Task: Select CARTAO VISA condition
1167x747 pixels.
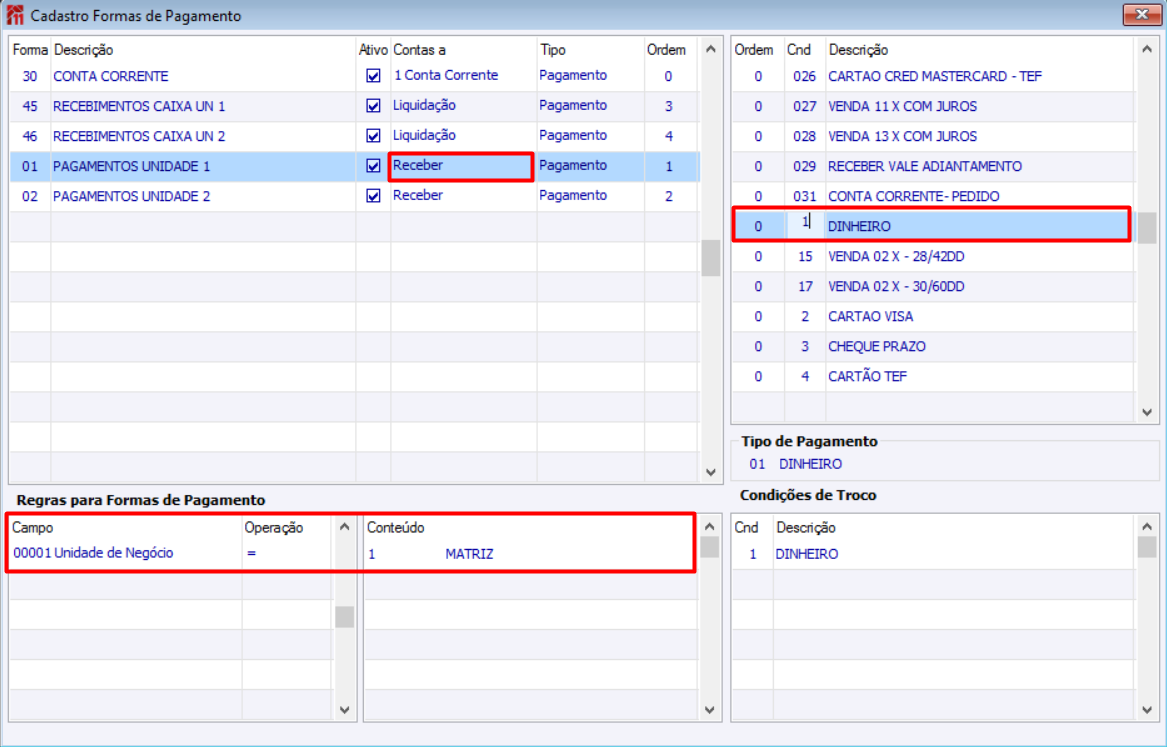Action: (870, 316)
